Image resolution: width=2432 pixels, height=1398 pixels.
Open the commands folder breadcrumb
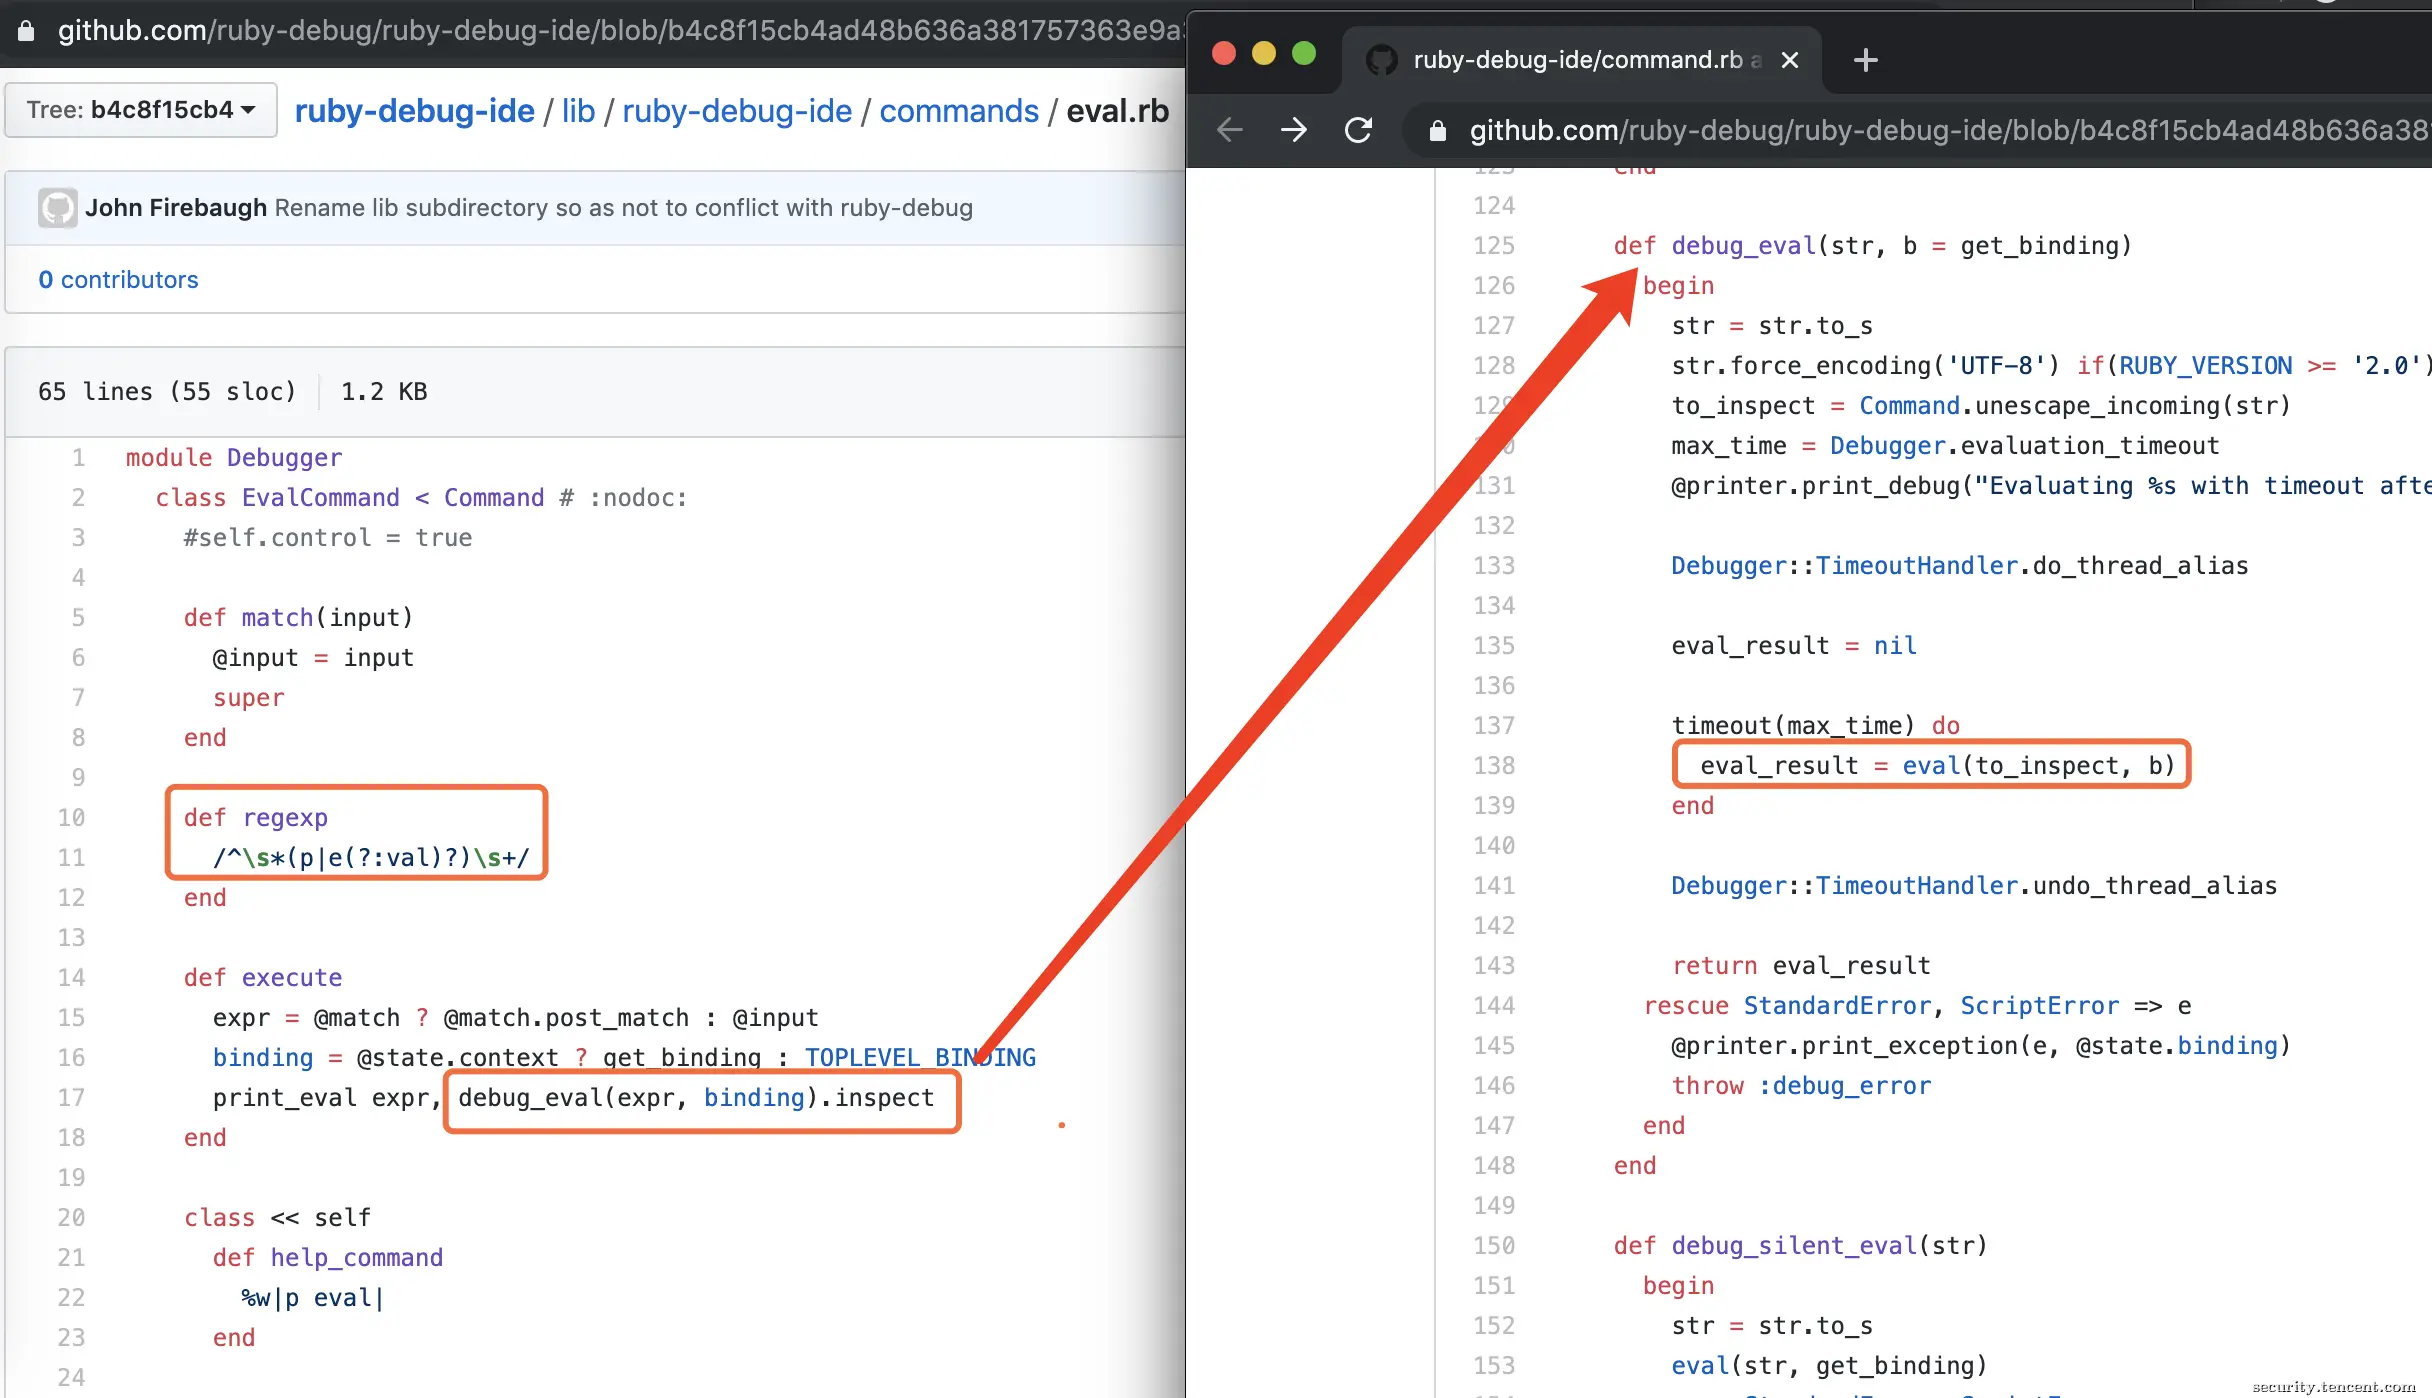pyautogui.click(x=959, y=111)
